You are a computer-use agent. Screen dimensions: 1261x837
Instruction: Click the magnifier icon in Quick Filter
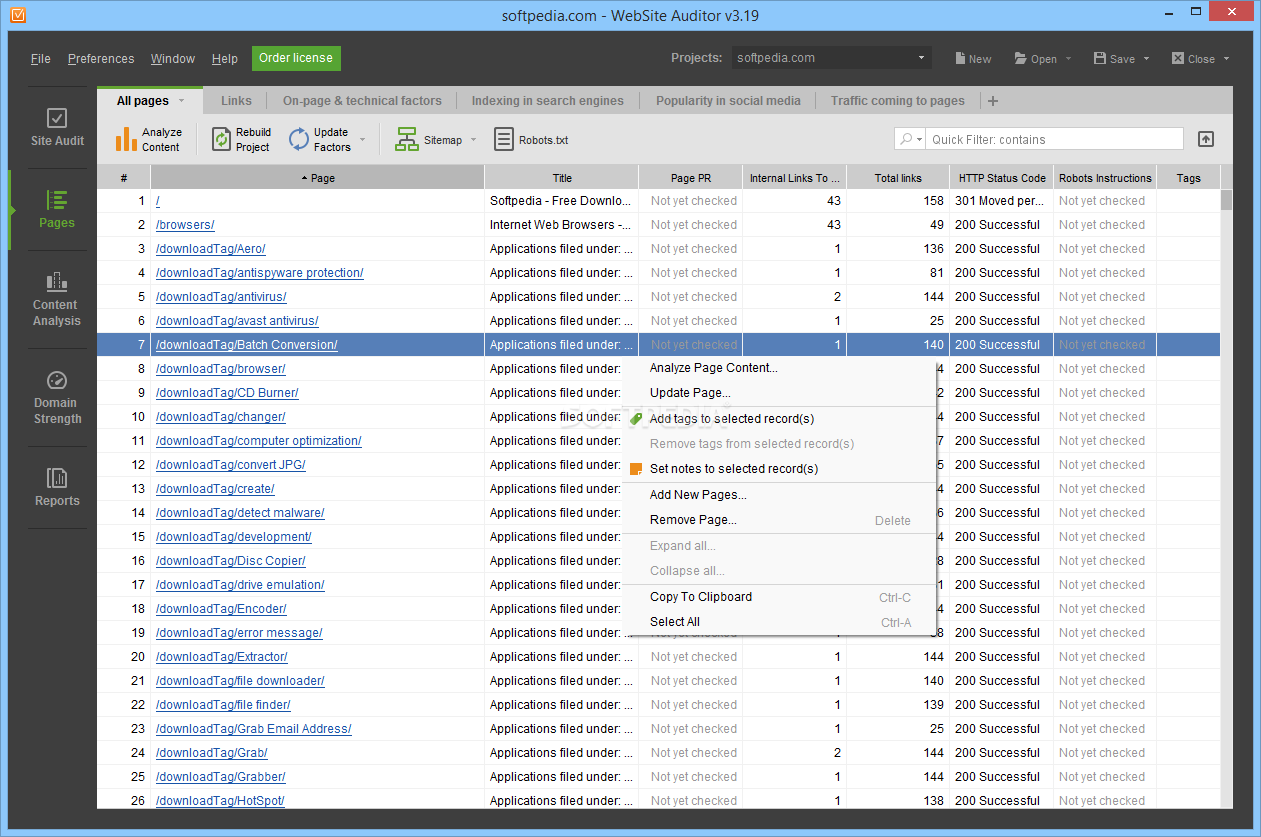click(906, 139)
